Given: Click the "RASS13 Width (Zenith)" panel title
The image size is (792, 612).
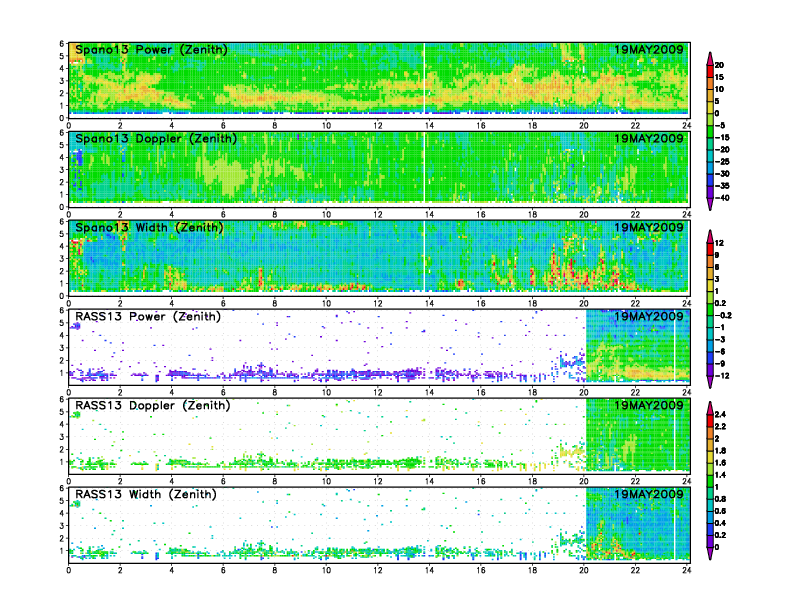Looking at the screenshot, I should click(145, 494).
